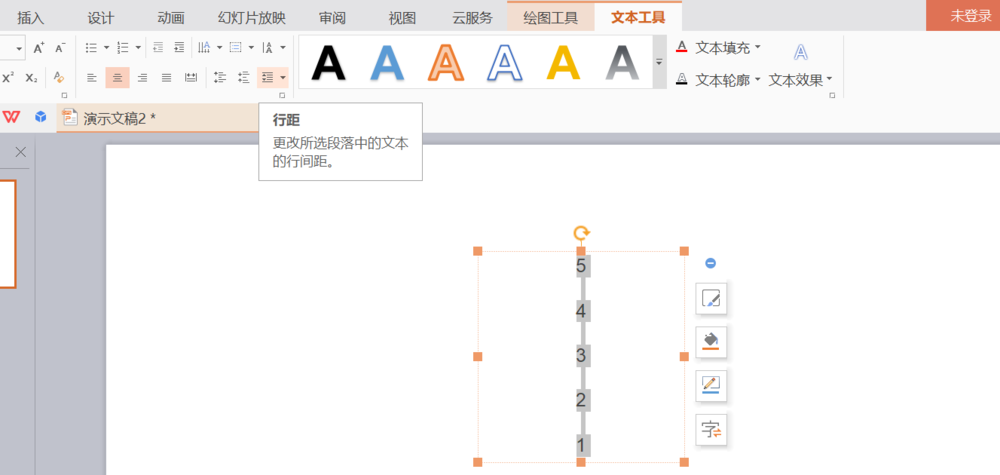Open text effects dialog launcher
This screenshot has width=1000, height=475.
[x=832, y=95]
